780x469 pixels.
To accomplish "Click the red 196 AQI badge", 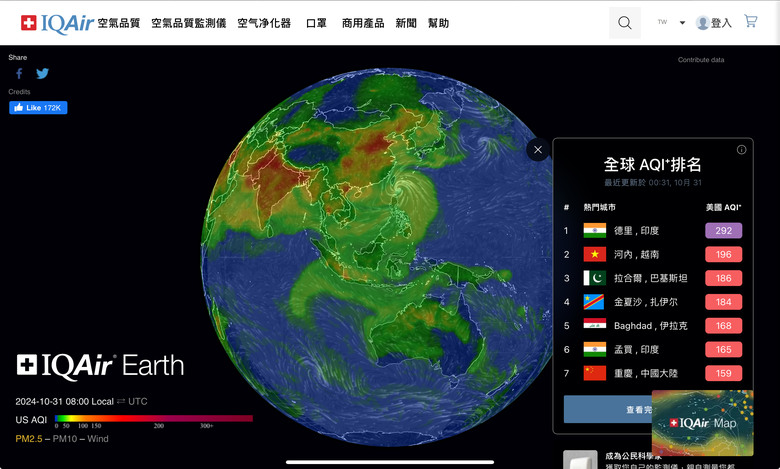I will [x=723, y=254].
